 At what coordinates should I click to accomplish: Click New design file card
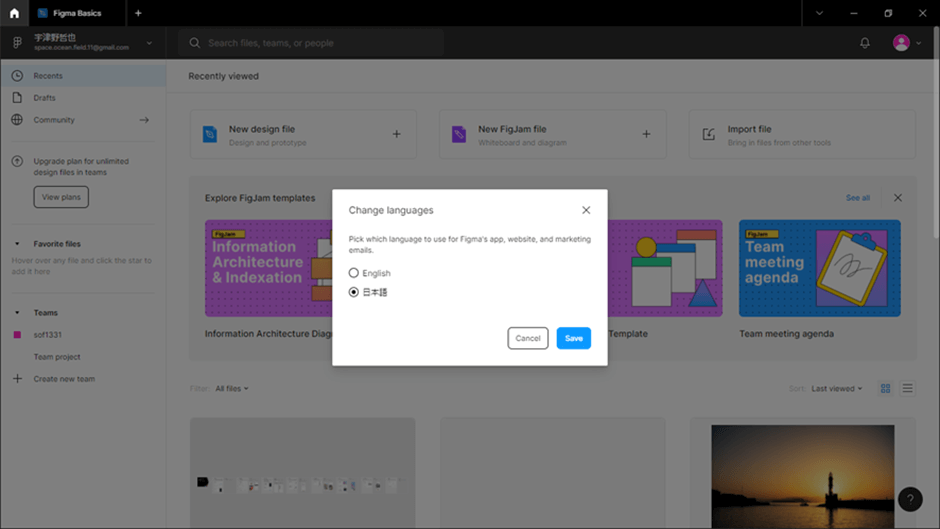pyautogui.click(x=303, y=134)
